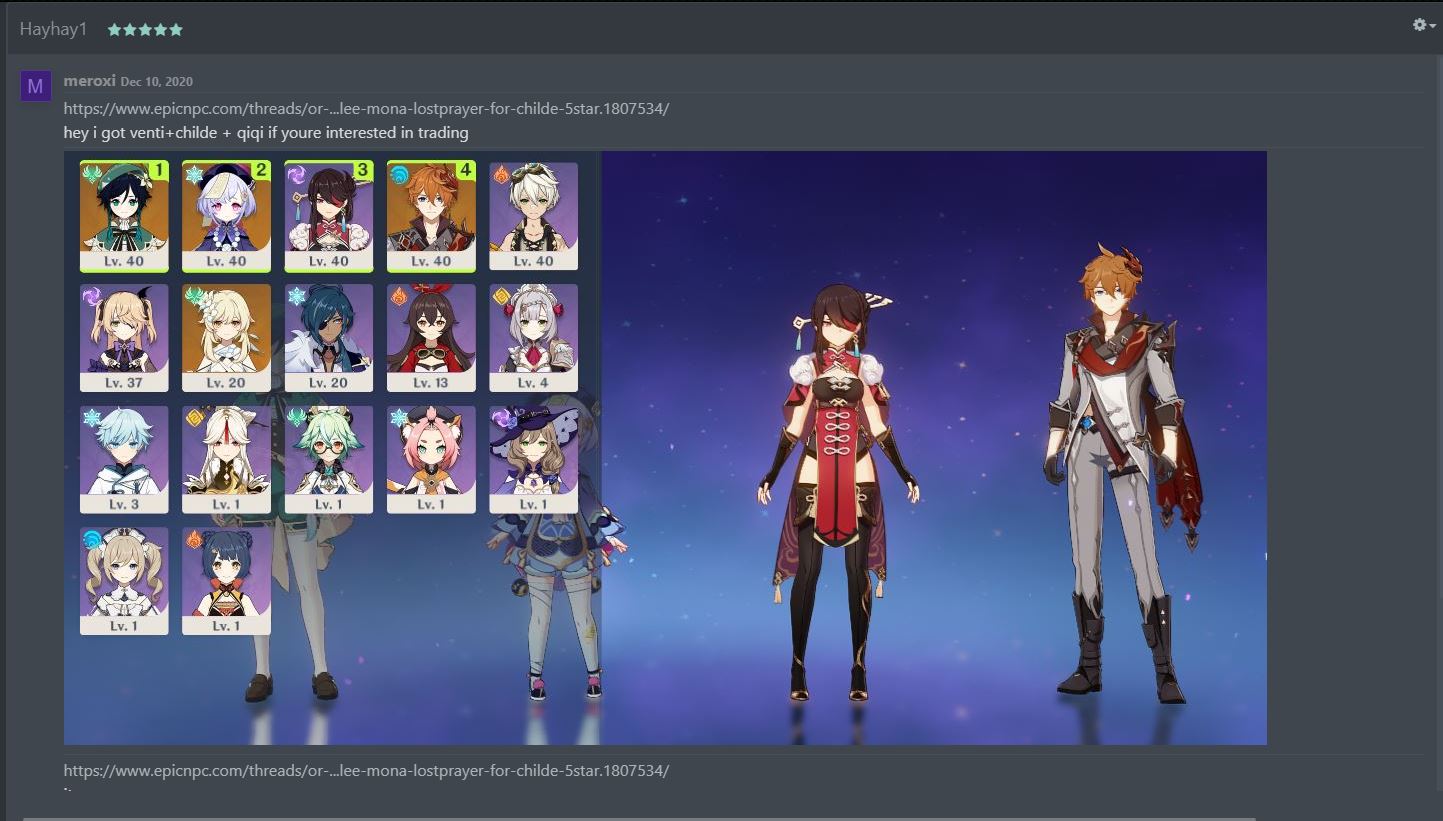Click the horizontal scrollbar at the bottom
1443x821 pixels.
click(x=640, y=818)
